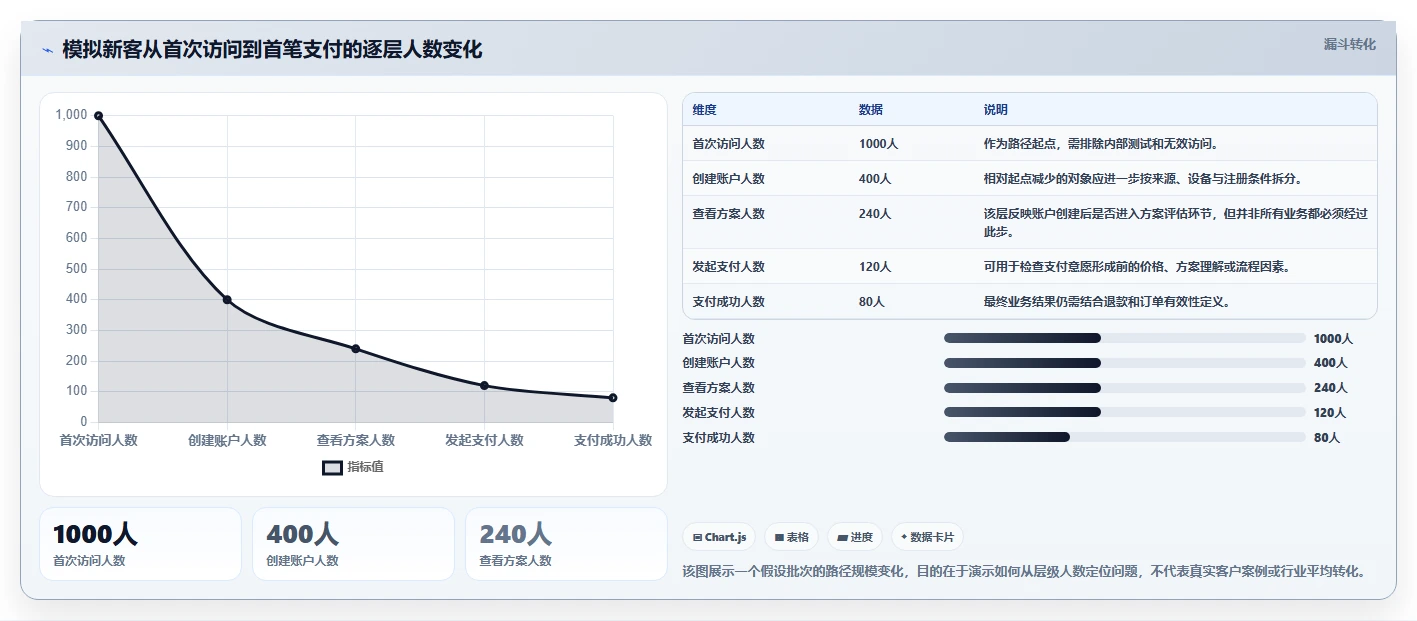This screenshot has height=621, width=1417.
Task: Click the 进度 chip
Action: pyautogui.click(x=854, y=537)
